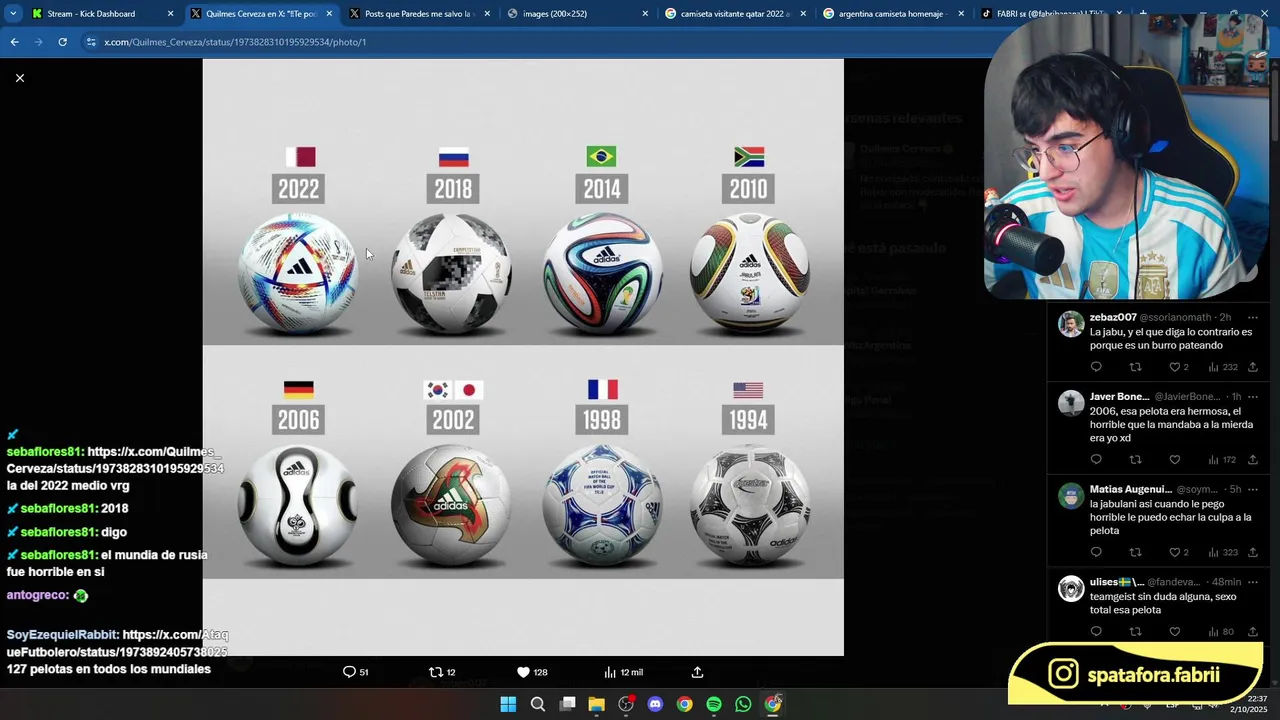The image size is (1280, 720).
Task: Open Matias Augenui's profile avatar
Action: pos(1071,495)
